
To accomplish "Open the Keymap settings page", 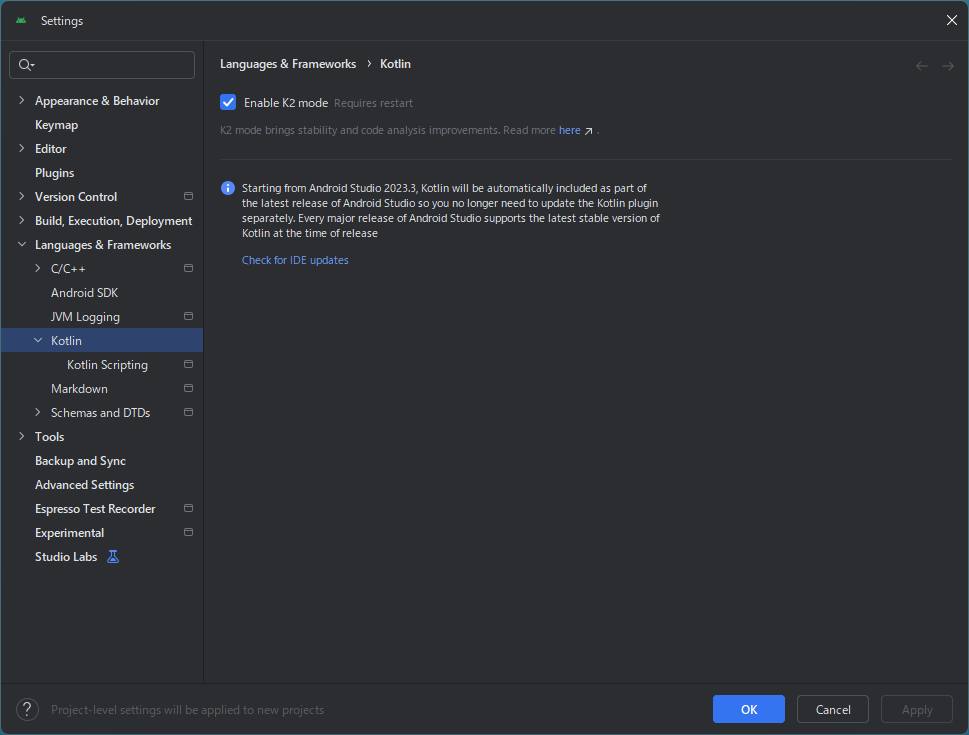I will pos(56,125).
